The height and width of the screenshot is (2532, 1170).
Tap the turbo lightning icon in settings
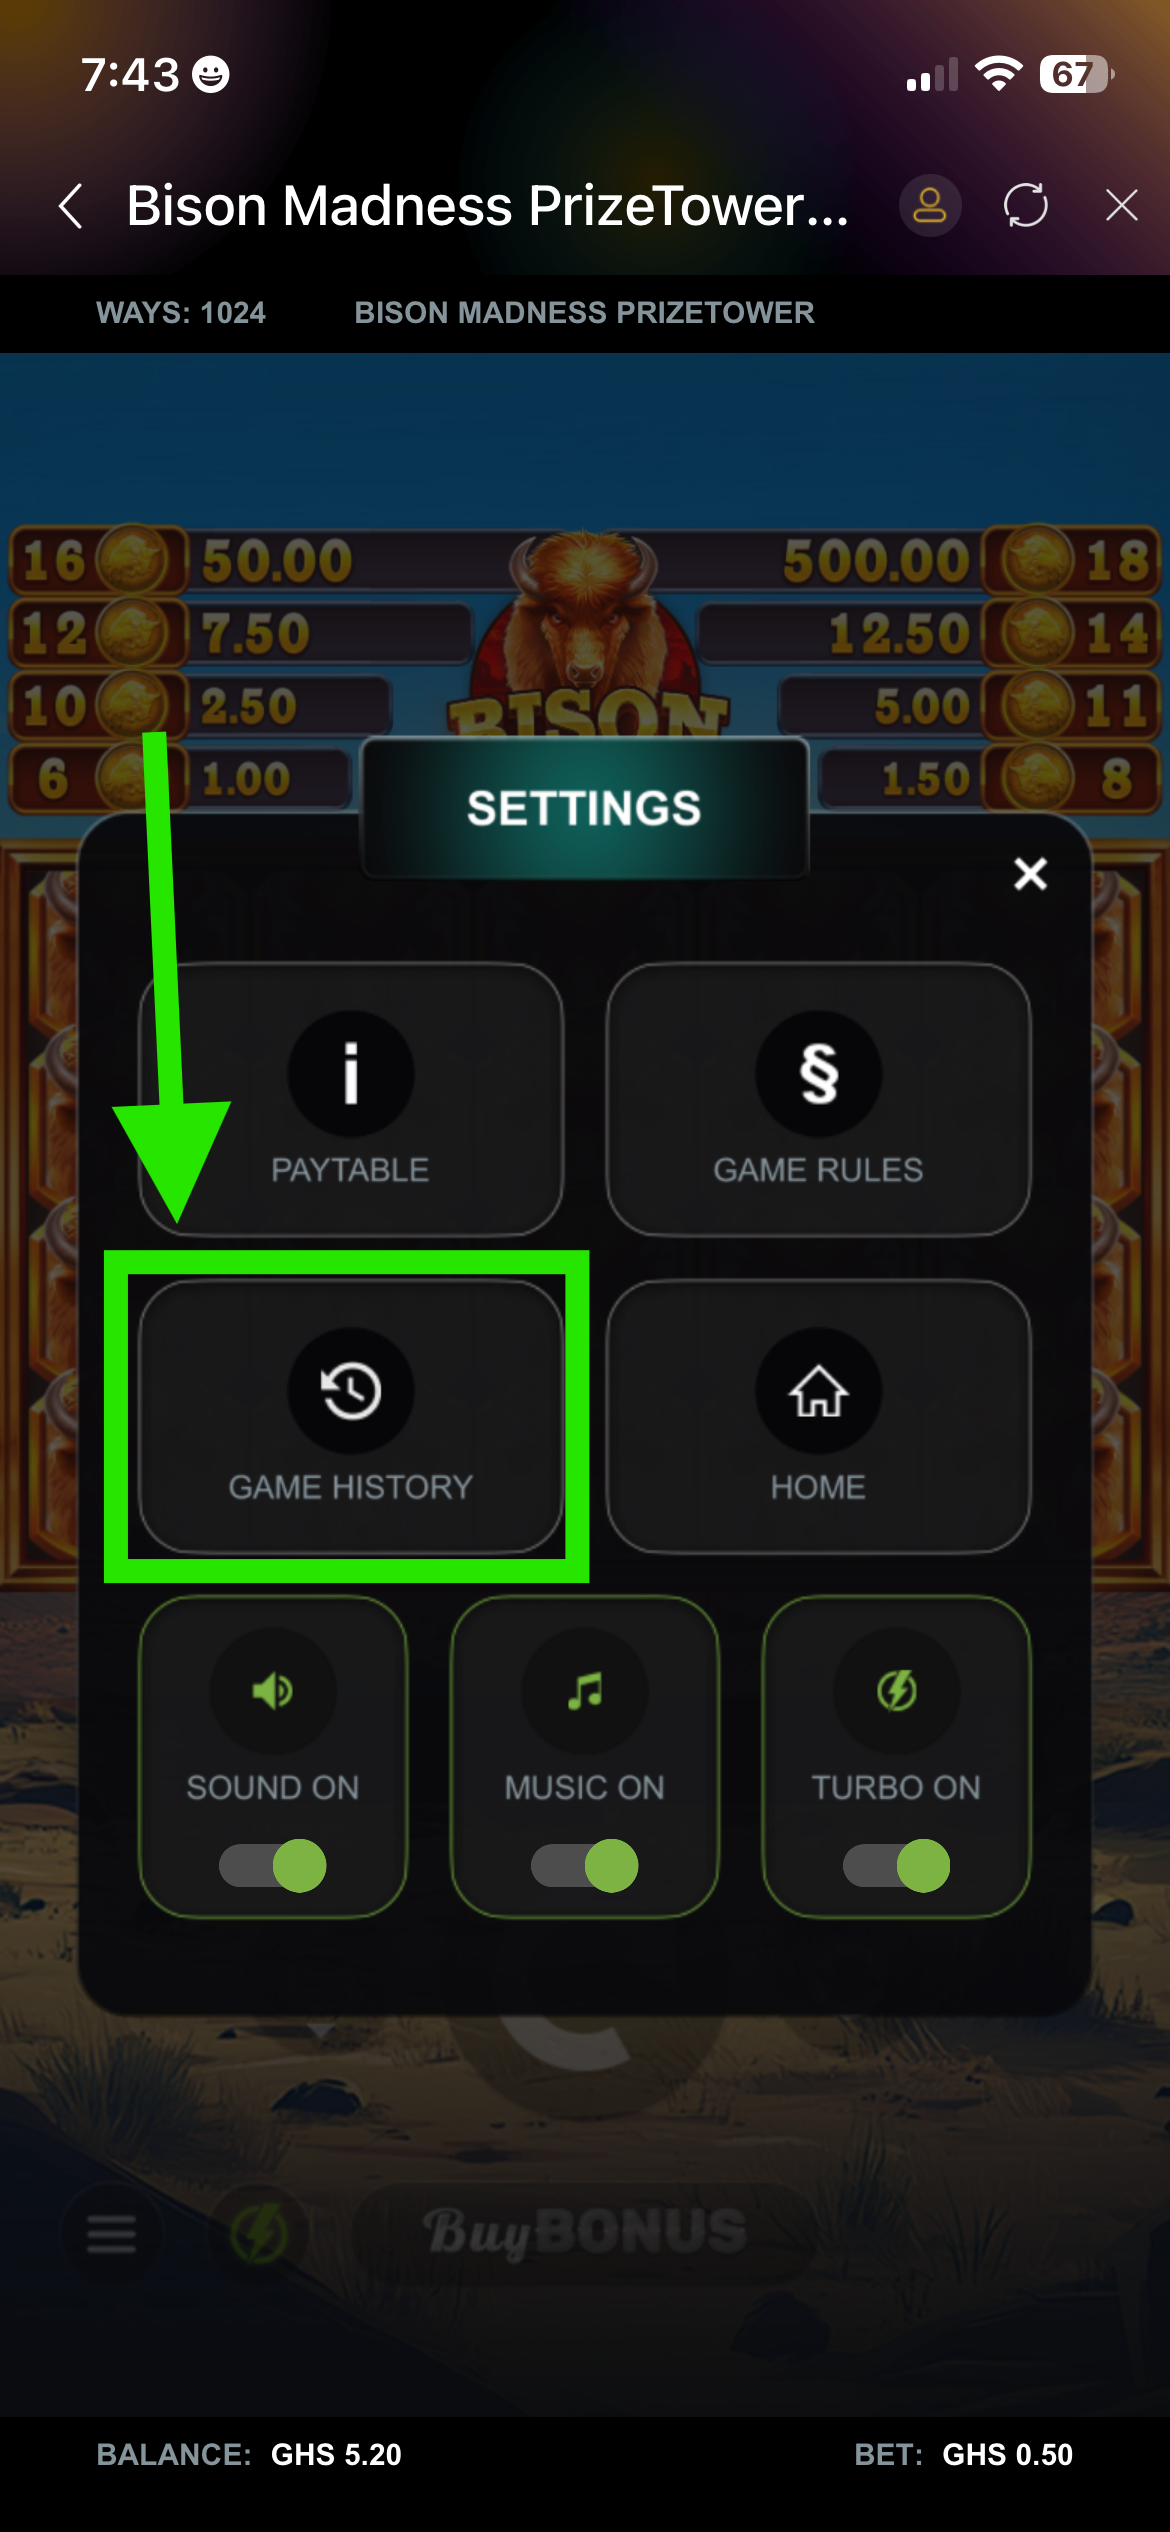(x=896, y=1691)
